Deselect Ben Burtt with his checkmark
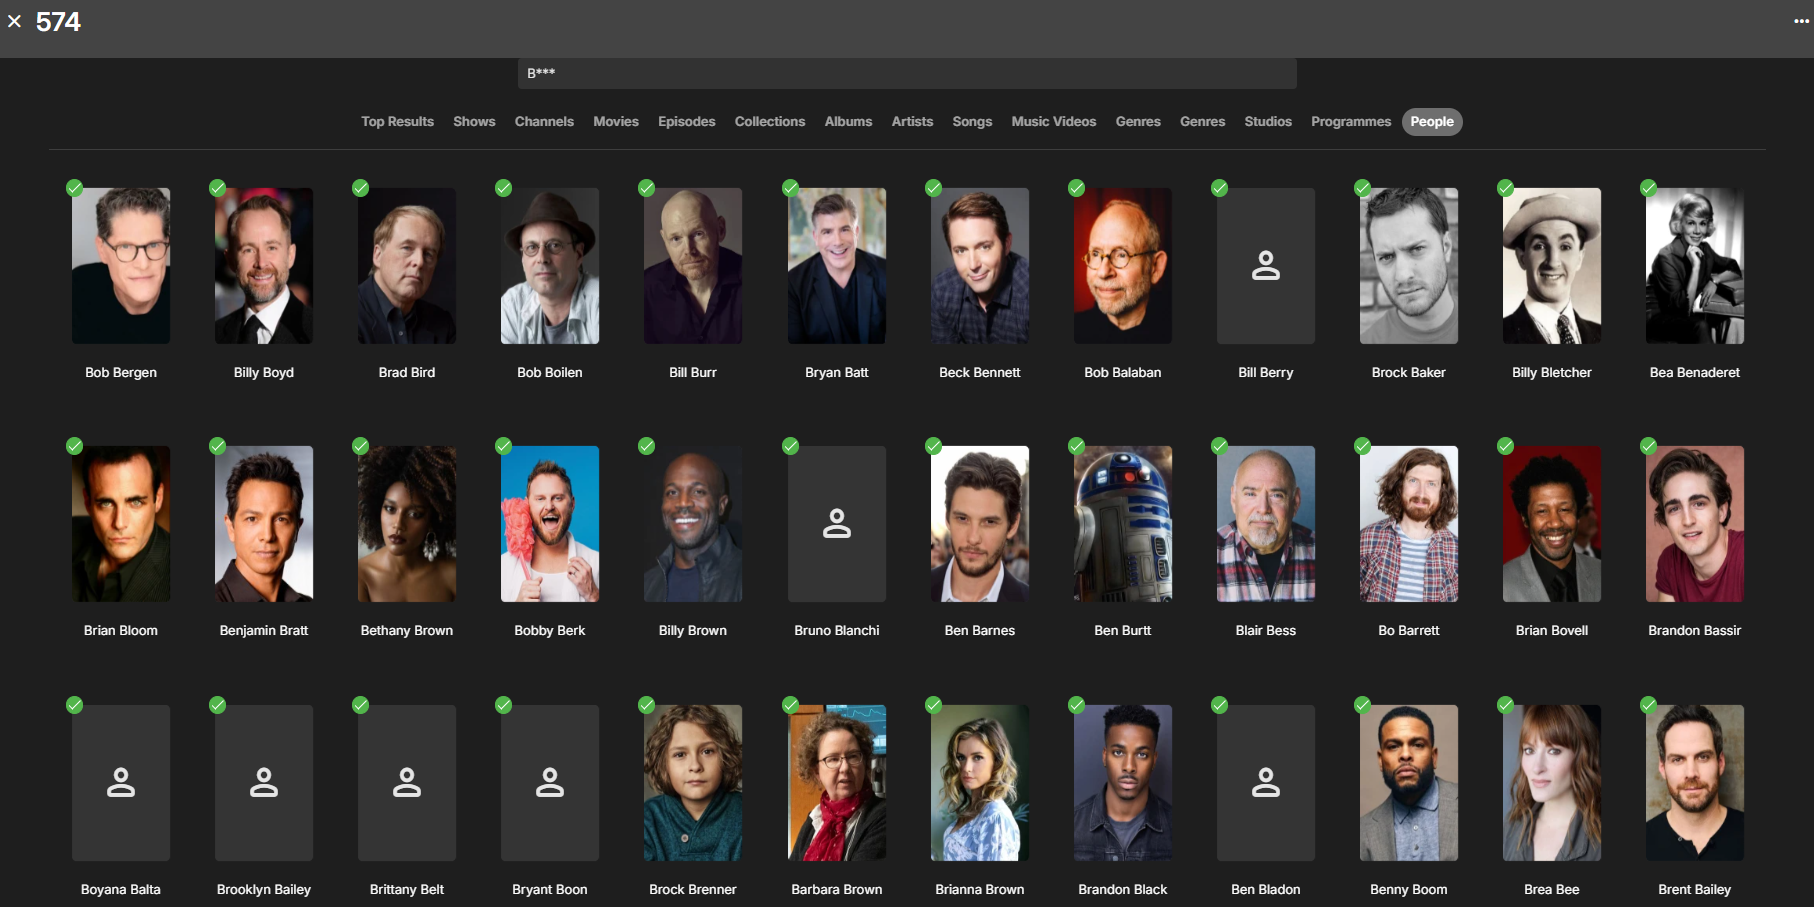 click(1076, 446)
